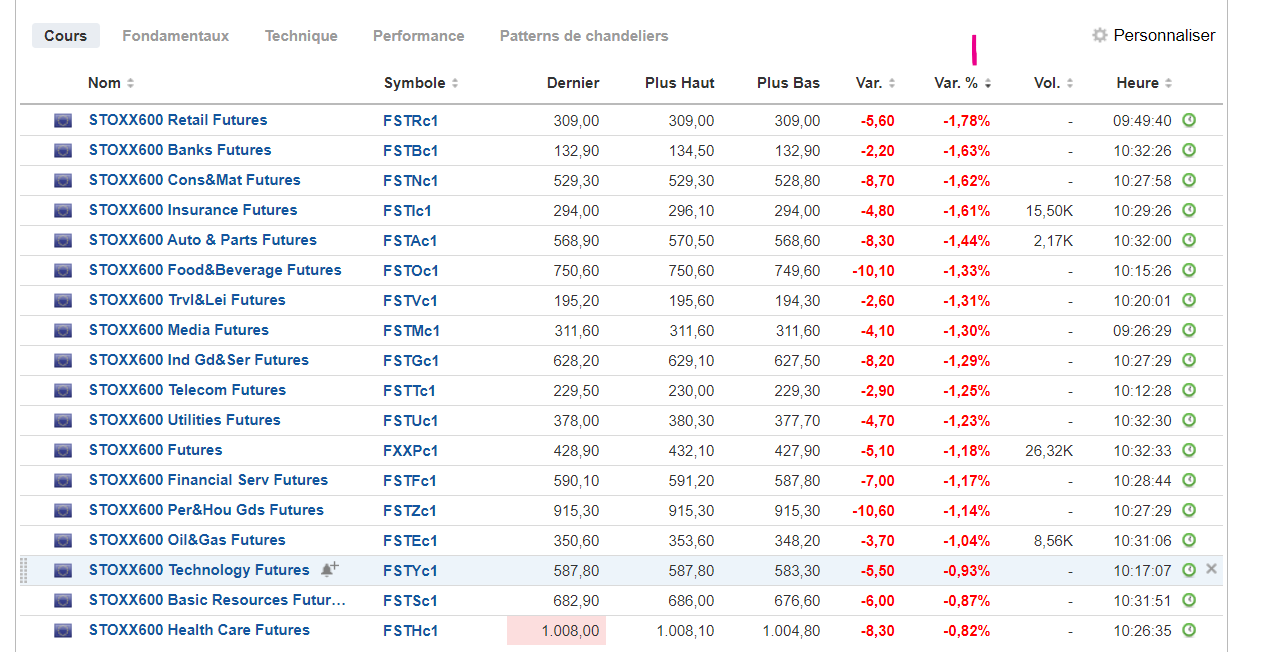This screenshot has height=652, width=1275.
Task: Click the flag icon beside STOXX600 Banks Futures
Action: pos(63,151)
